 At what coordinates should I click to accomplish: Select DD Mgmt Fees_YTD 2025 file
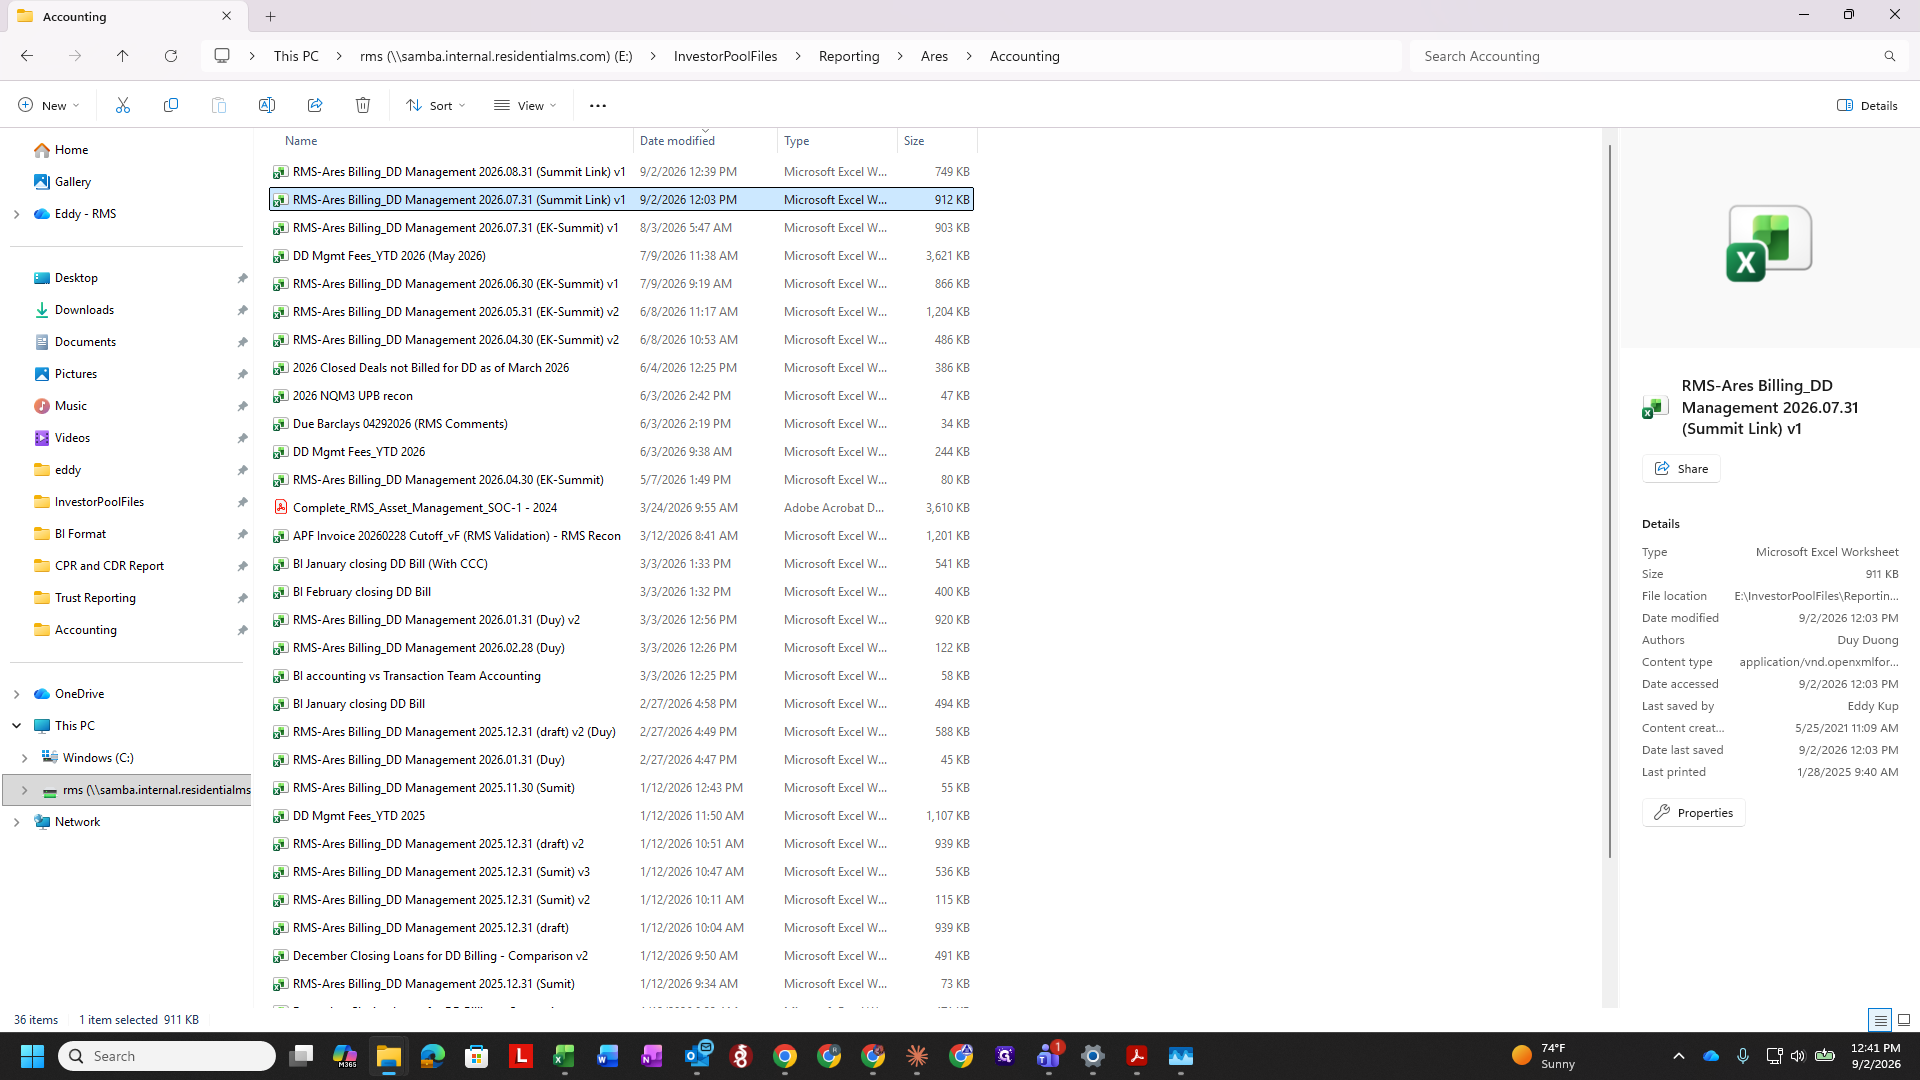pos(621,816)
